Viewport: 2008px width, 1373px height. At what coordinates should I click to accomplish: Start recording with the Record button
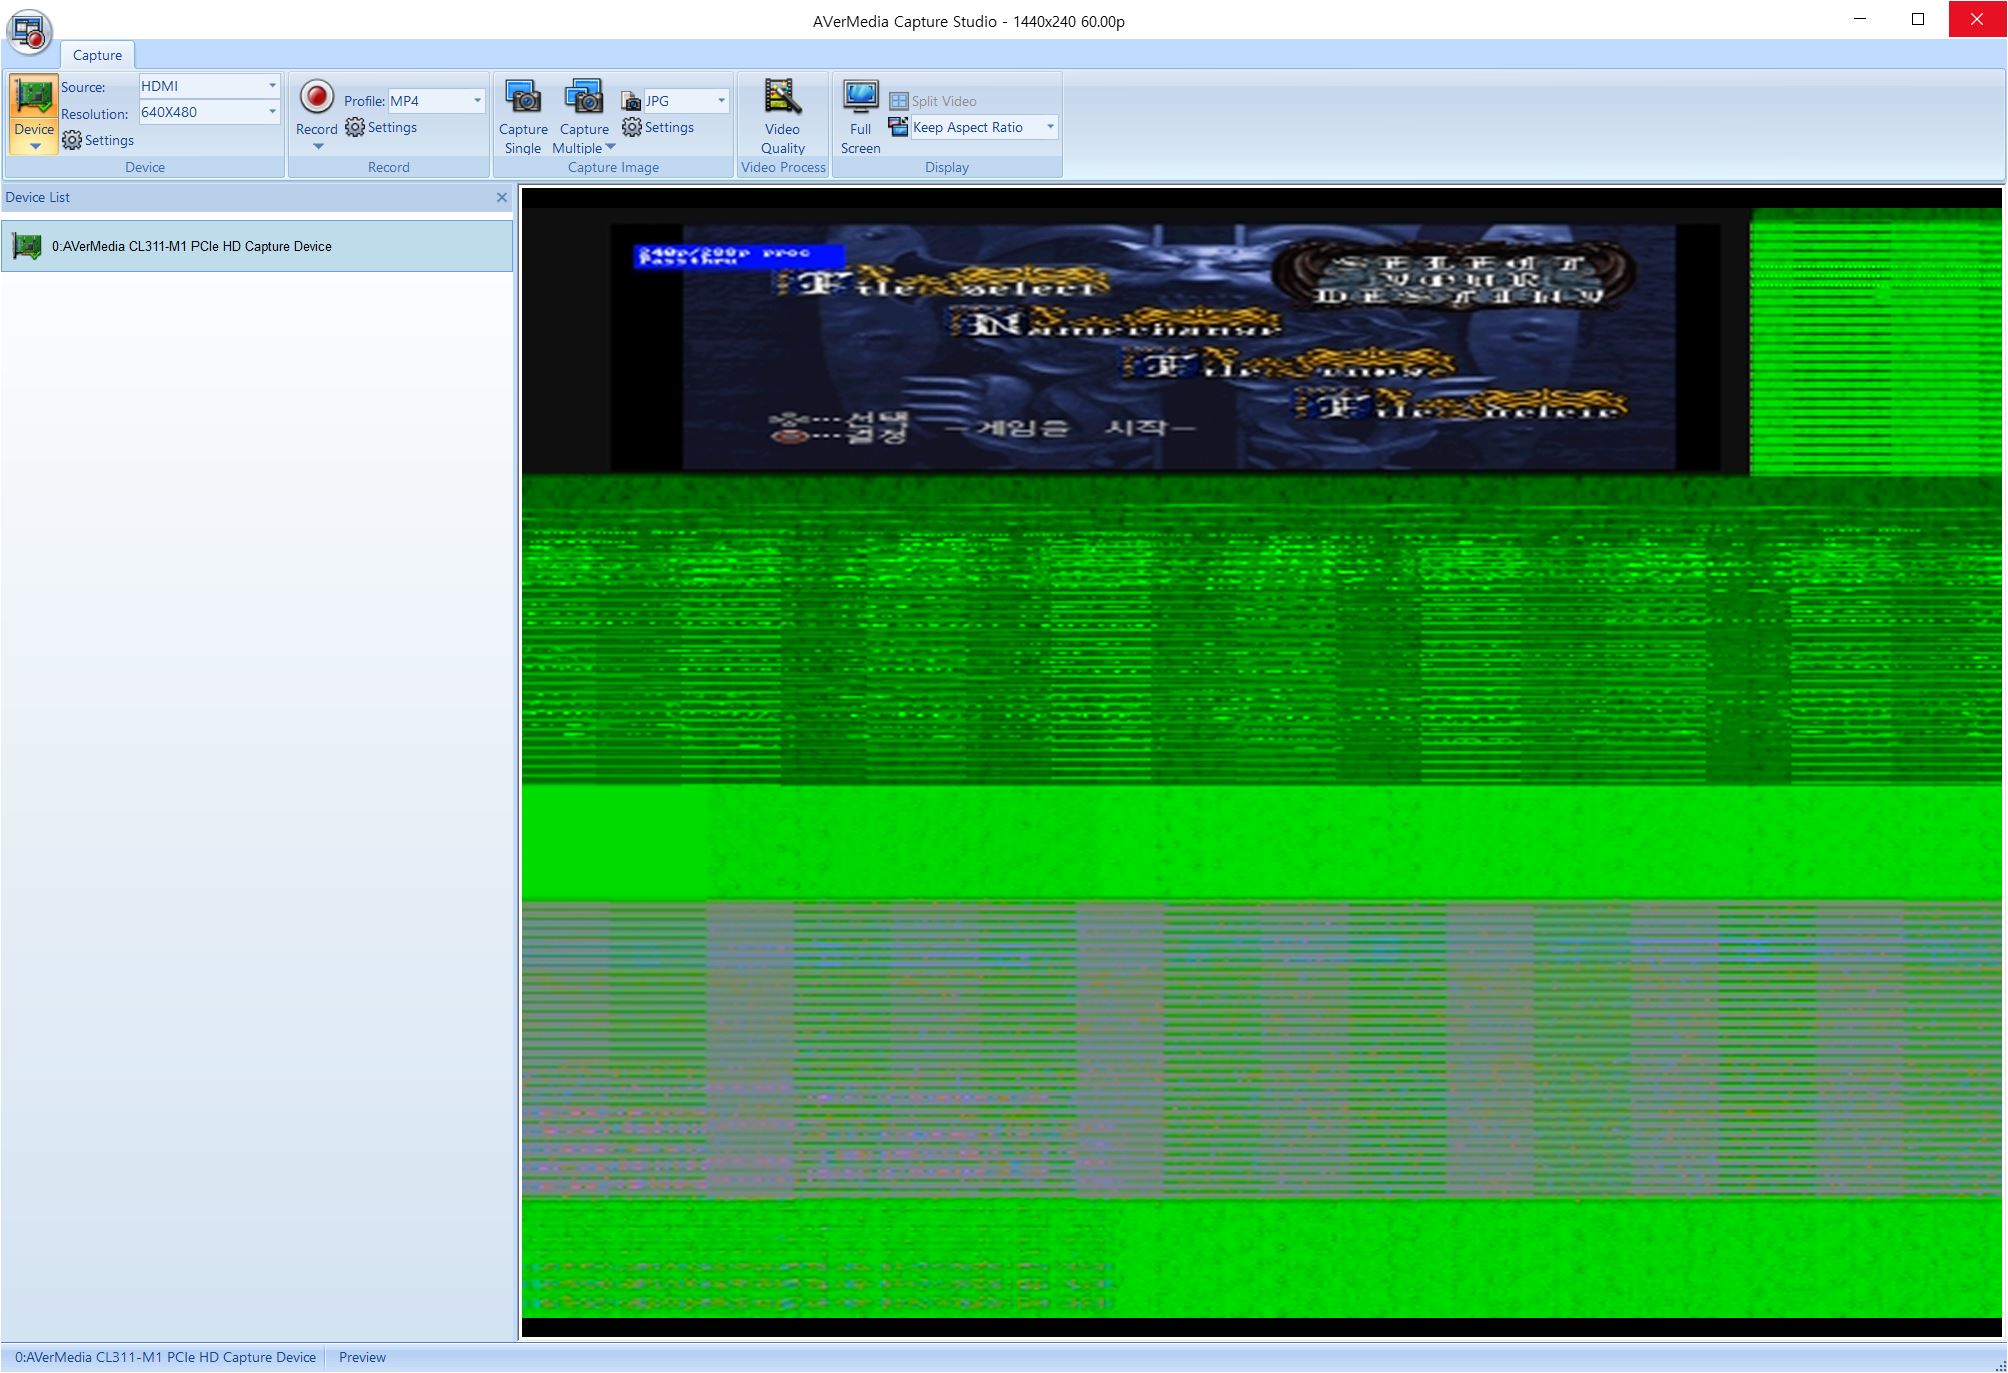click(316, 98)
